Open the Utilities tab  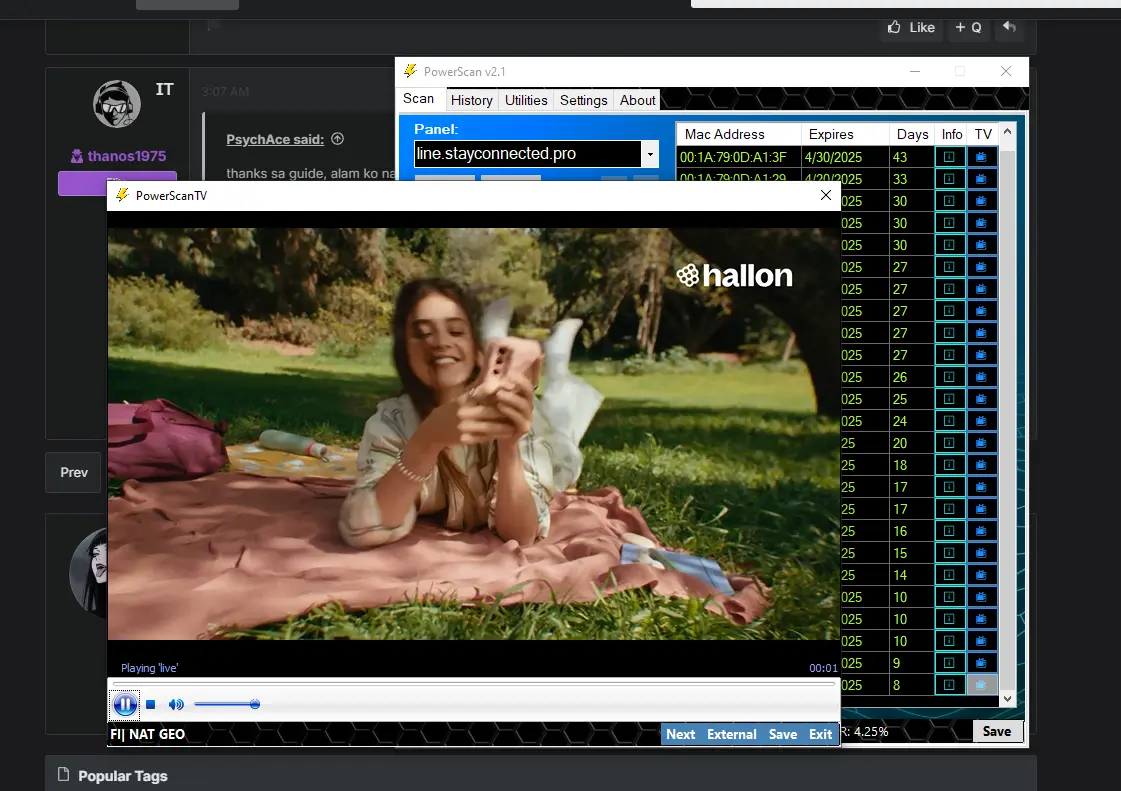tap(526, 100)
